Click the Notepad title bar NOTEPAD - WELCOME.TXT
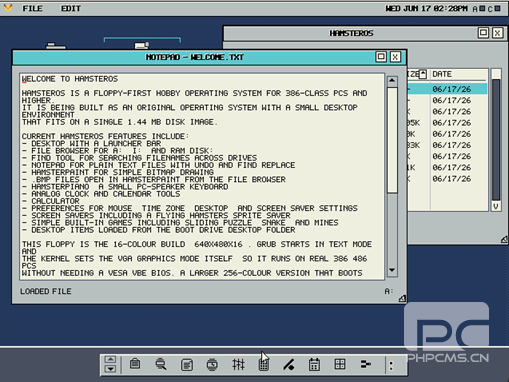Screen dimensions: 509x382 tap(195, 57)
